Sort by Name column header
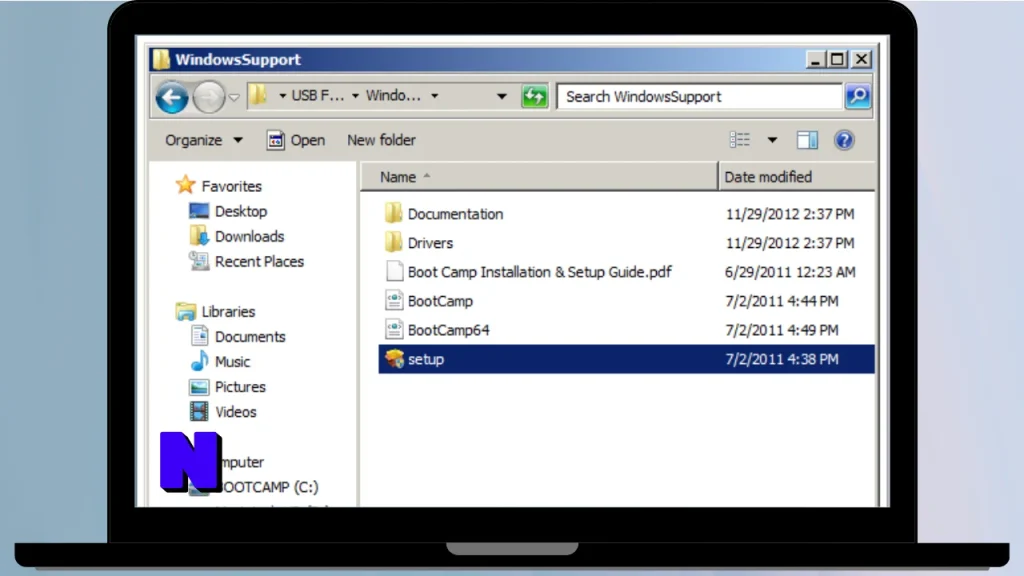 539,177
